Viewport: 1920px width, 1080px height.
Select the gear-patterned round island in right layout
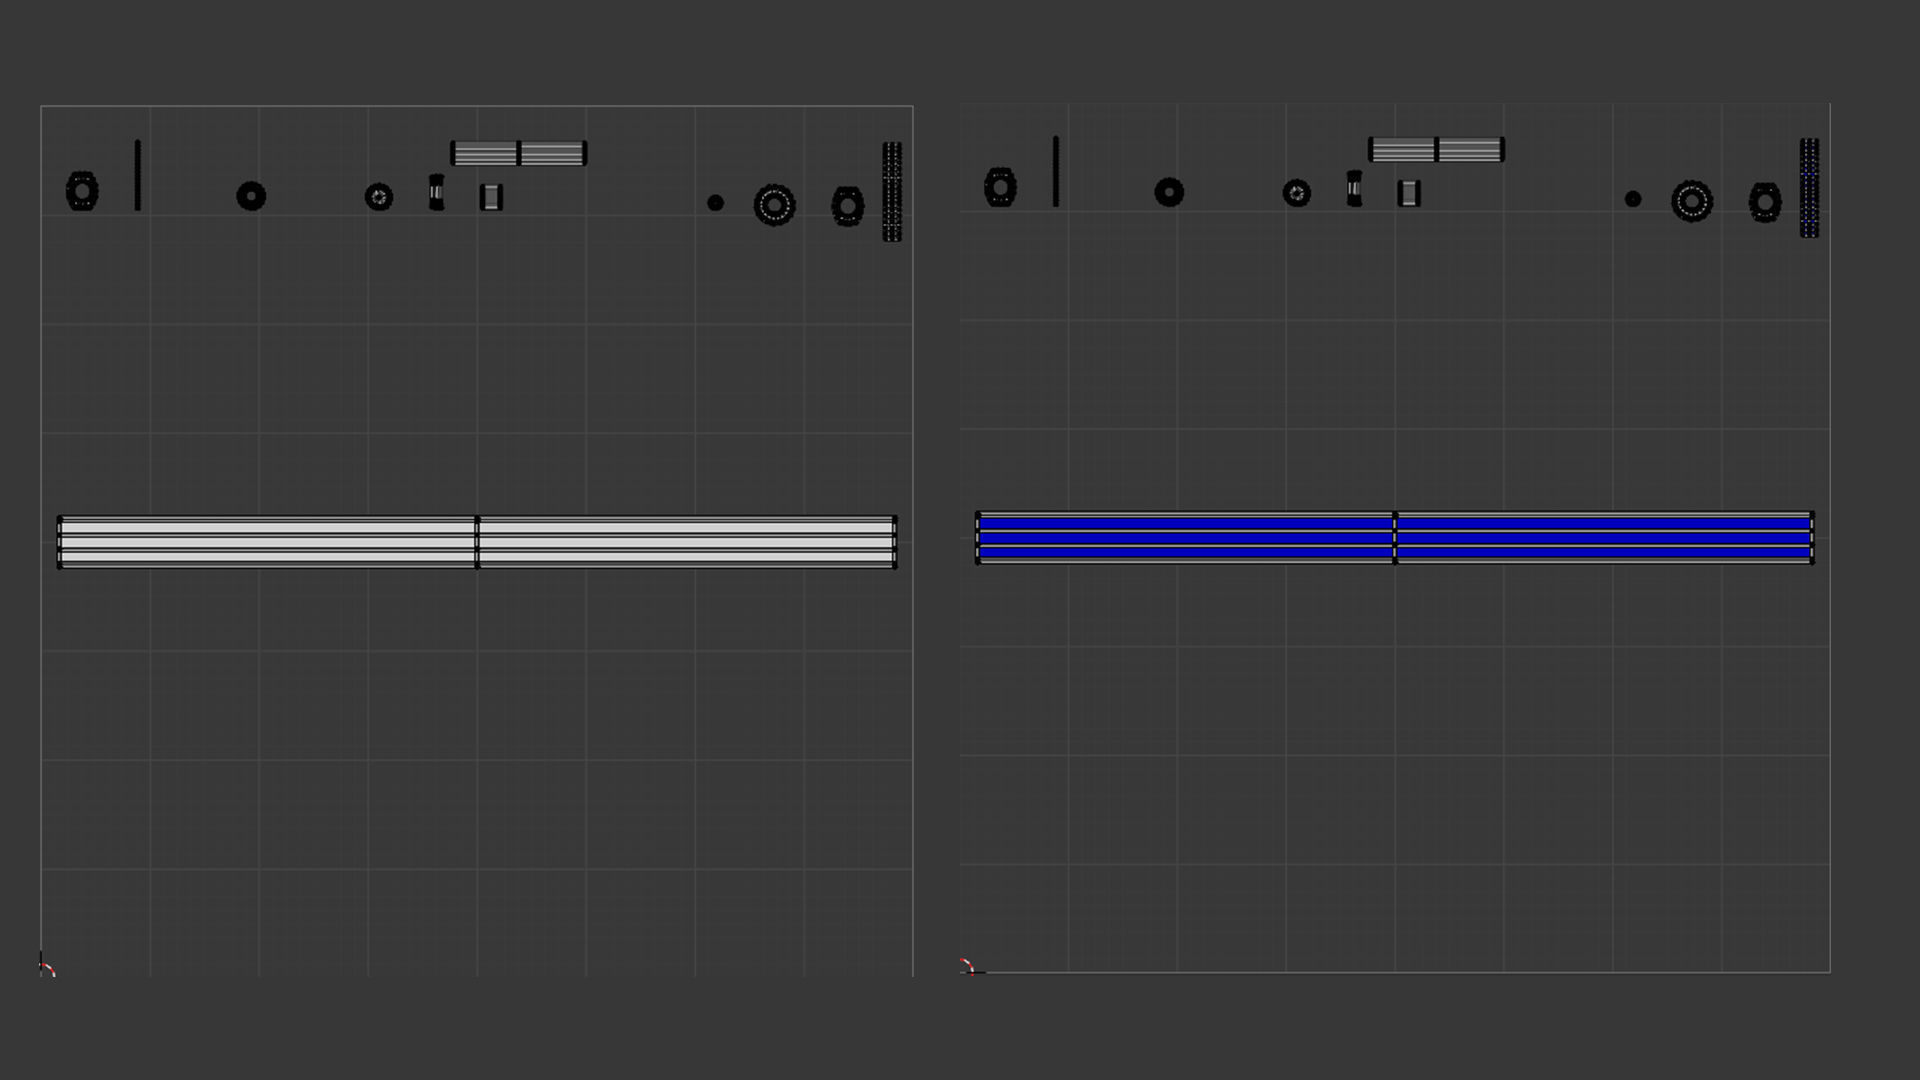(1297, 193)
